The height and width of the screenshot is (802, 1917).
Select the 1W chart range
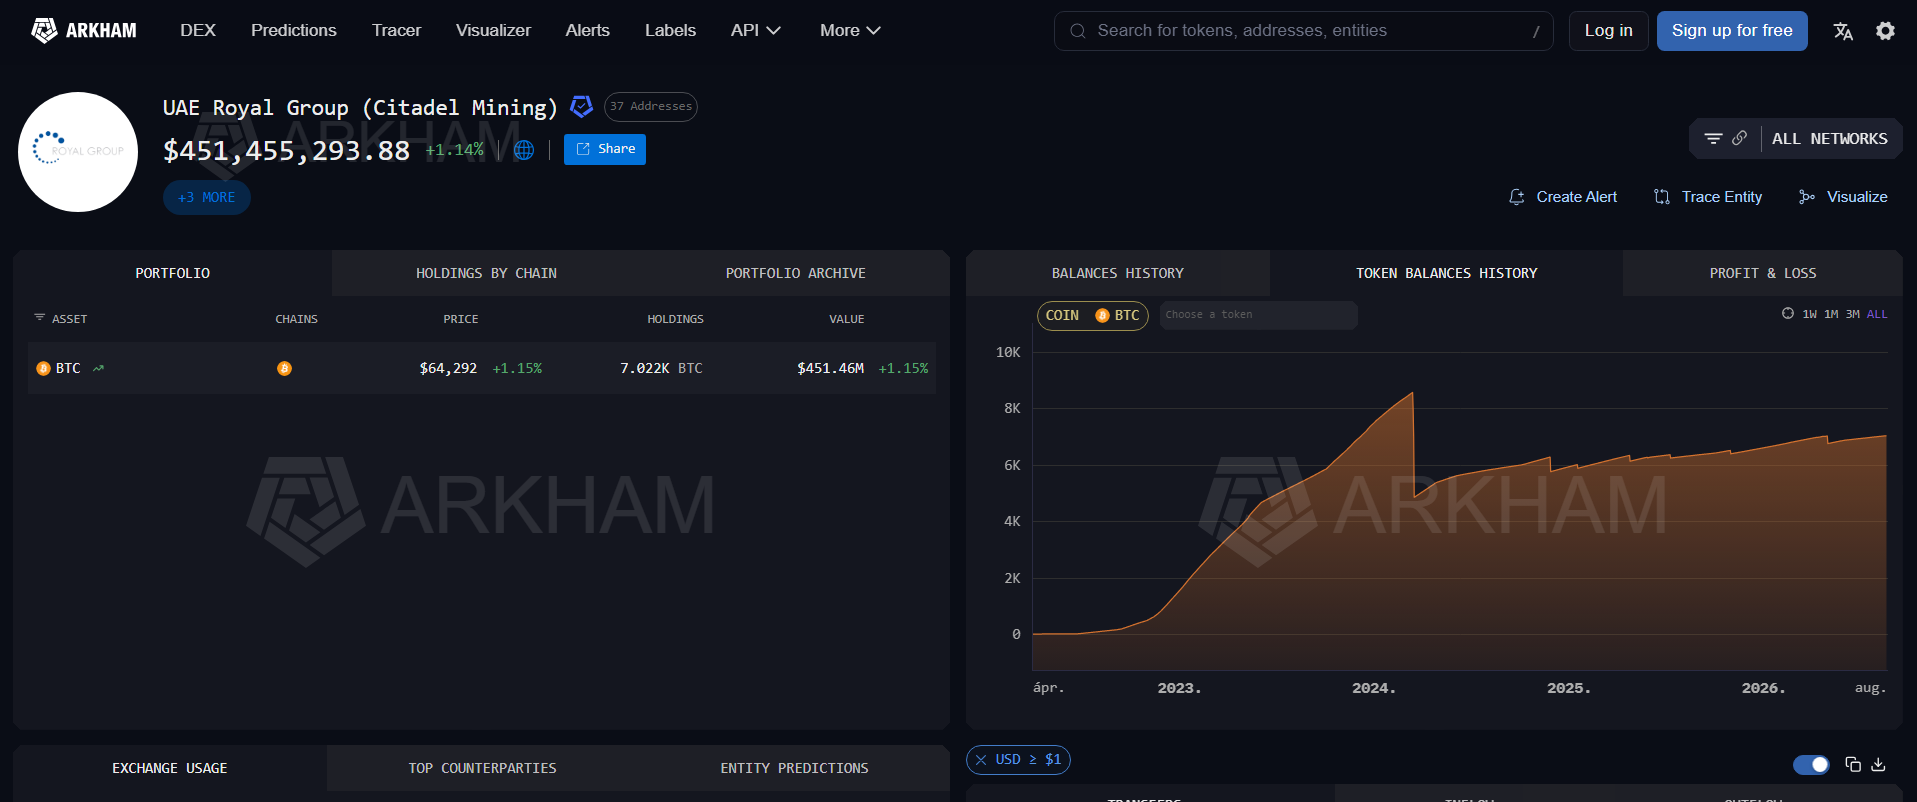point(1809,314)
